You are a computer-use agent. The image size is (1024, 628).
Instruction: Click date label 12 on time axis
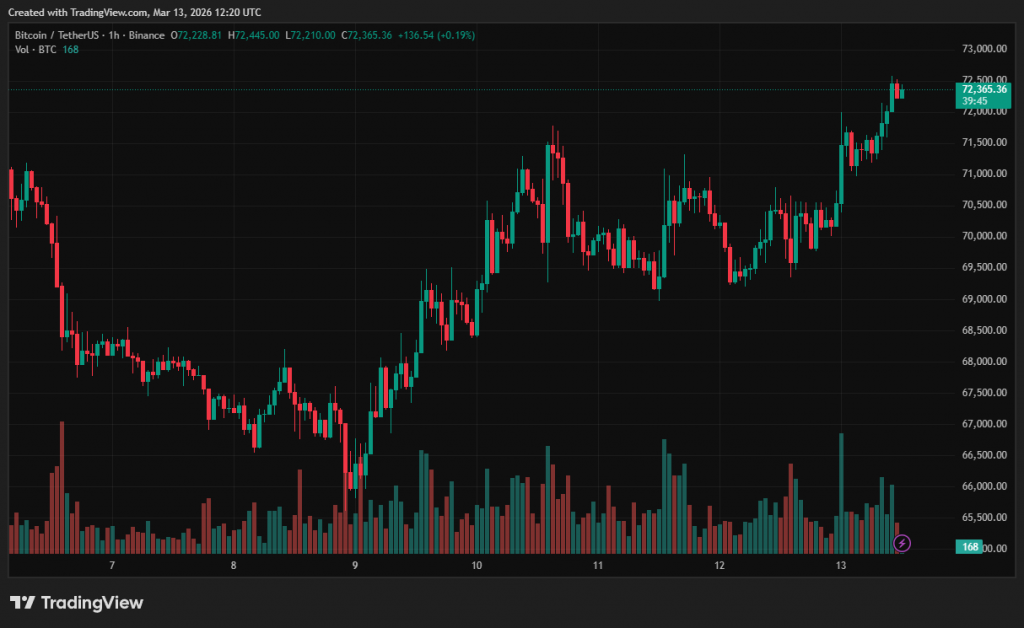(x=719, y=566)
